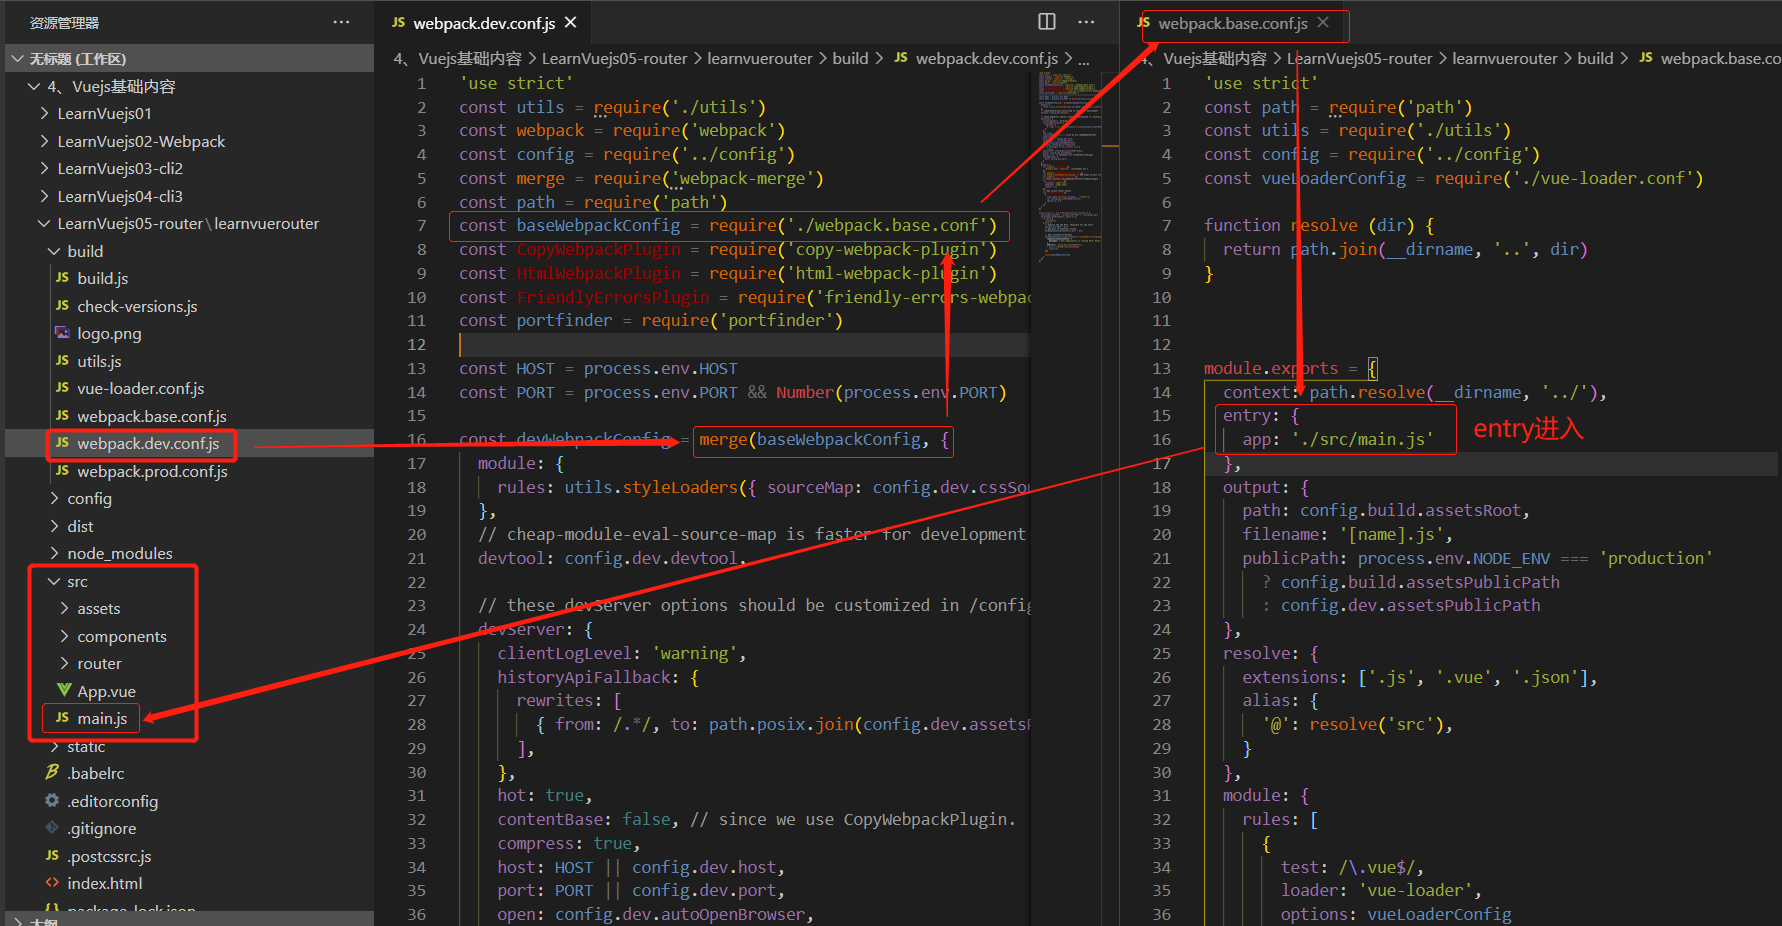The width and height of the screenshot is (1782, 926).
Task: Click Babel icon beside .babelrc
Action: tap(52, 773)
